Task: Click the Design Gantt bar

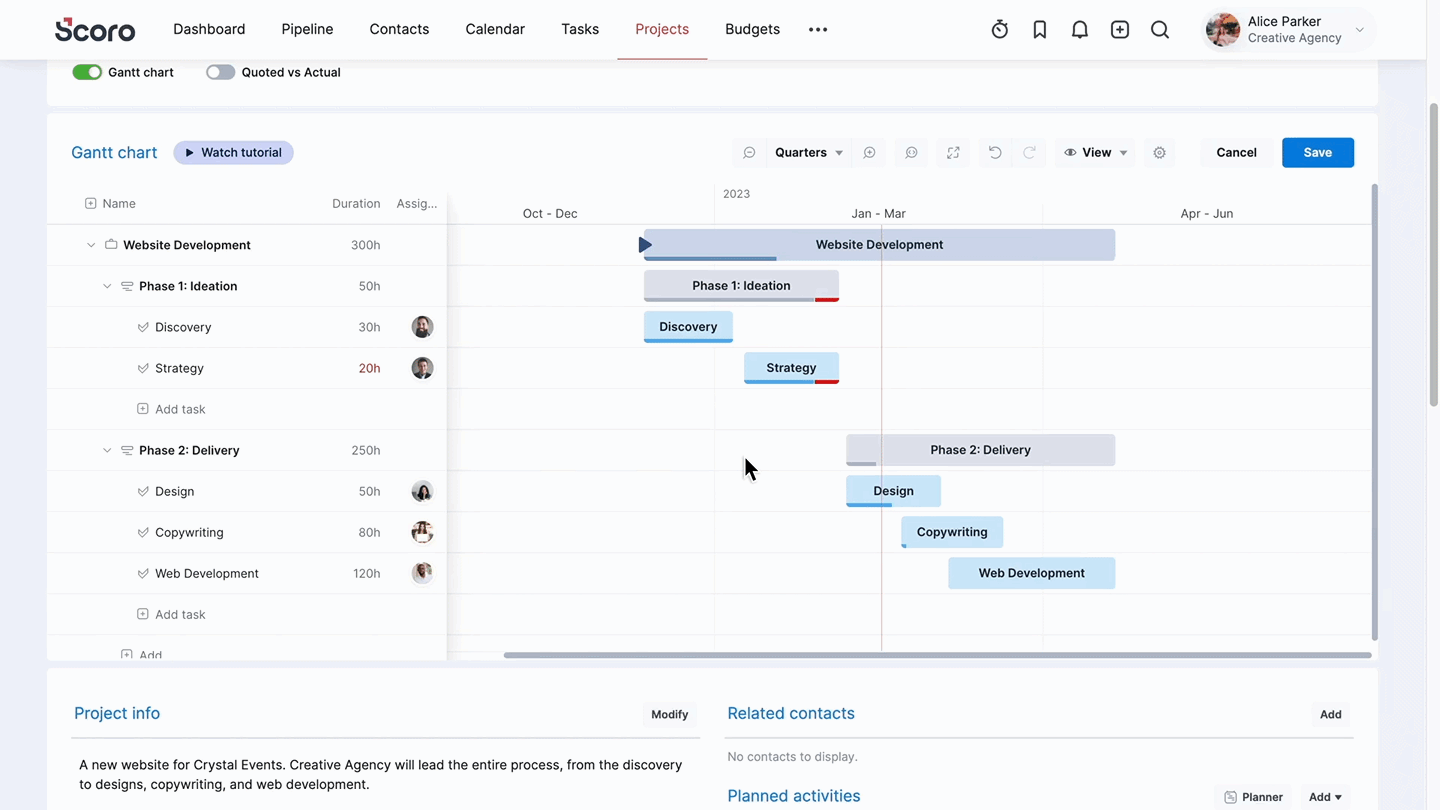Action: point(893,491)
